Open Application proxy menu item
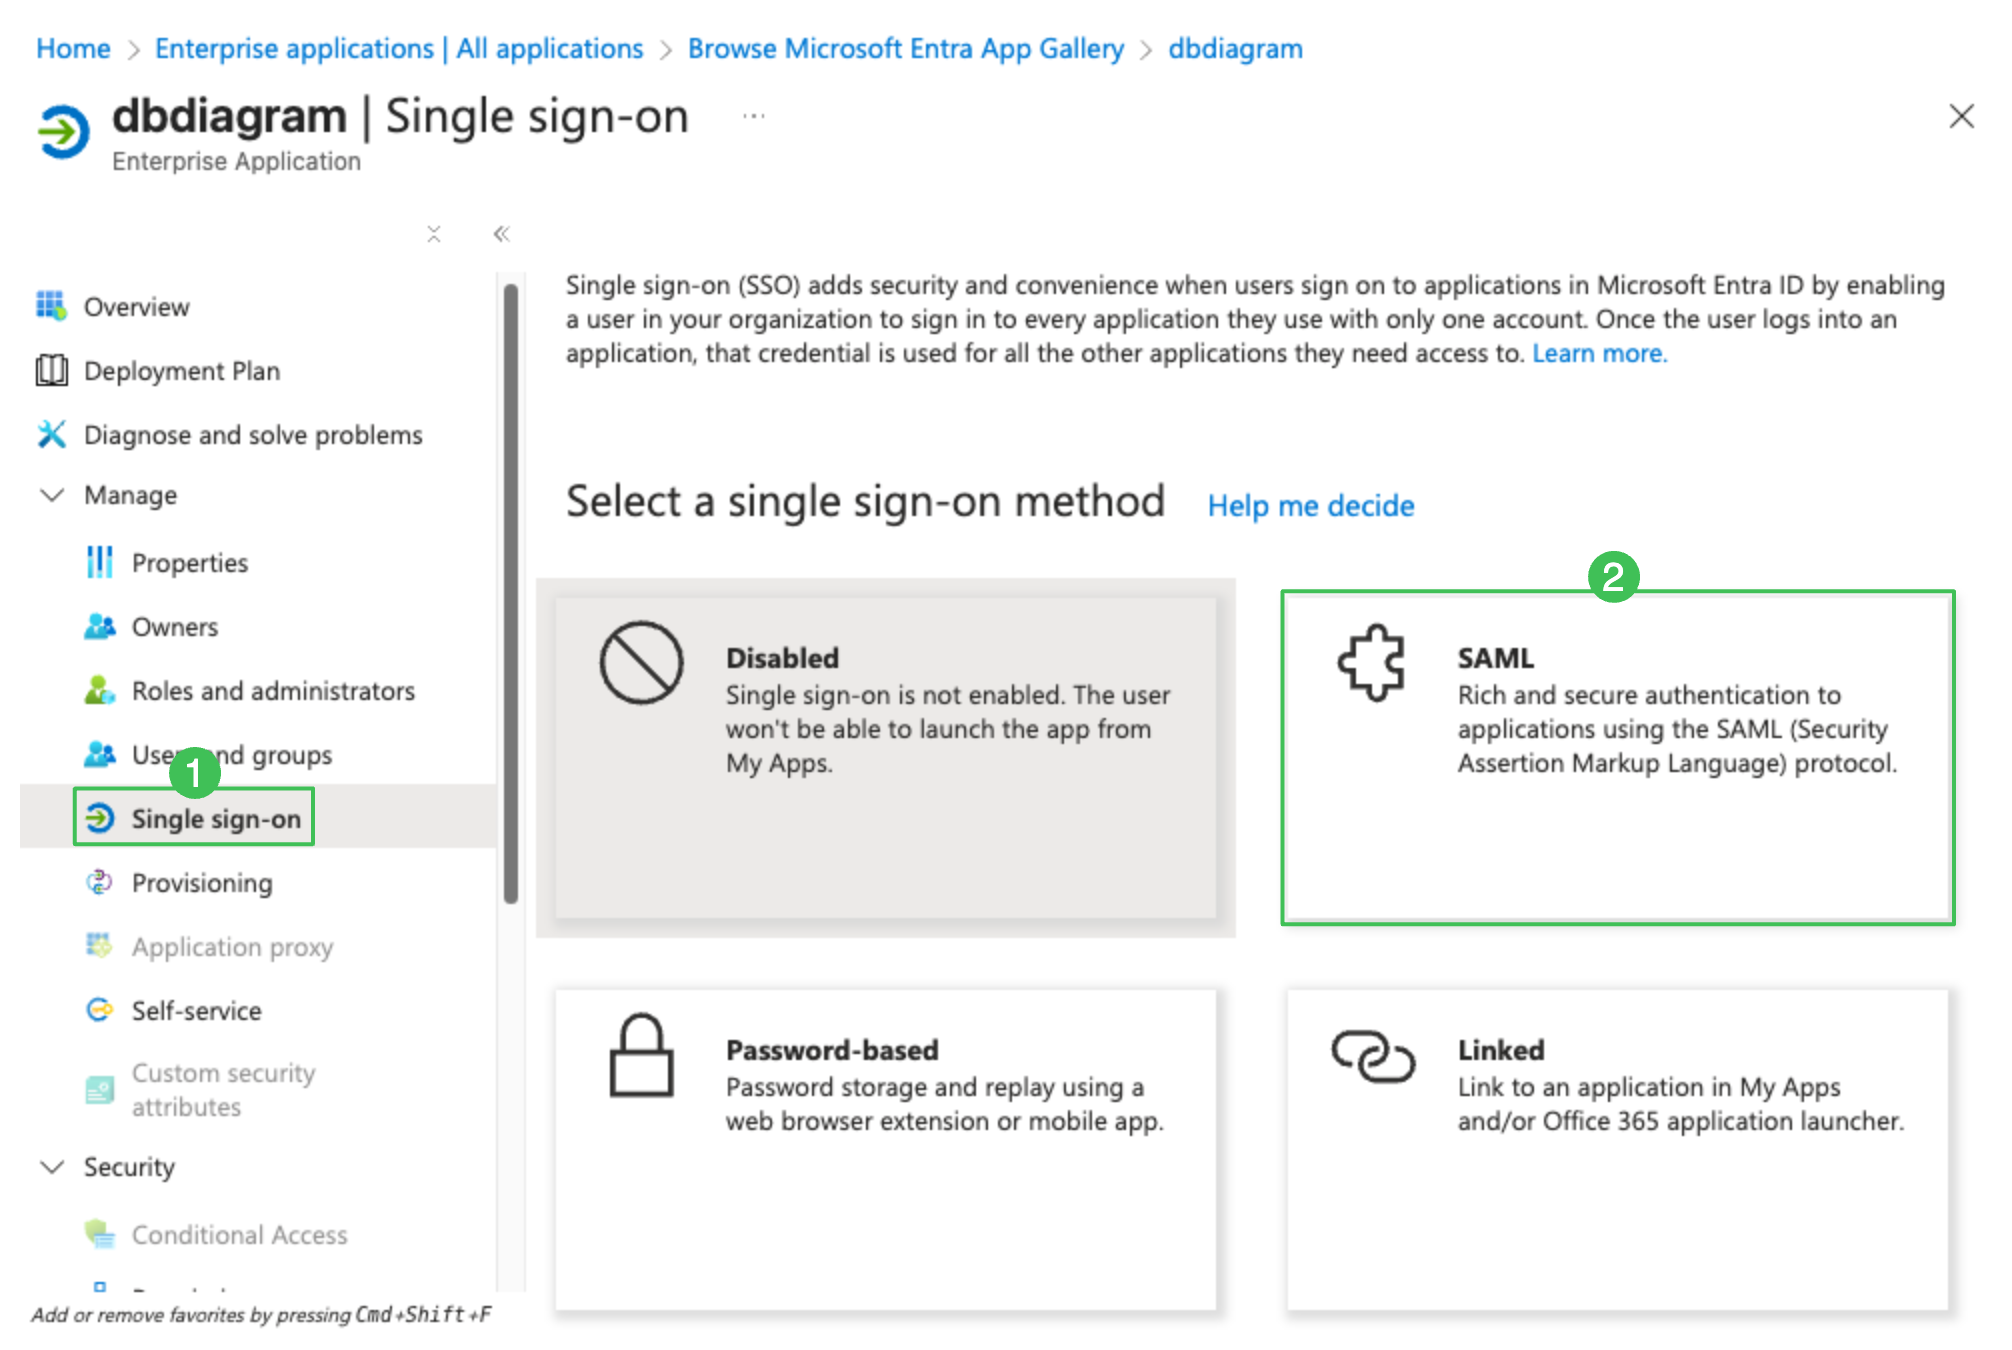 click(232, 947)
